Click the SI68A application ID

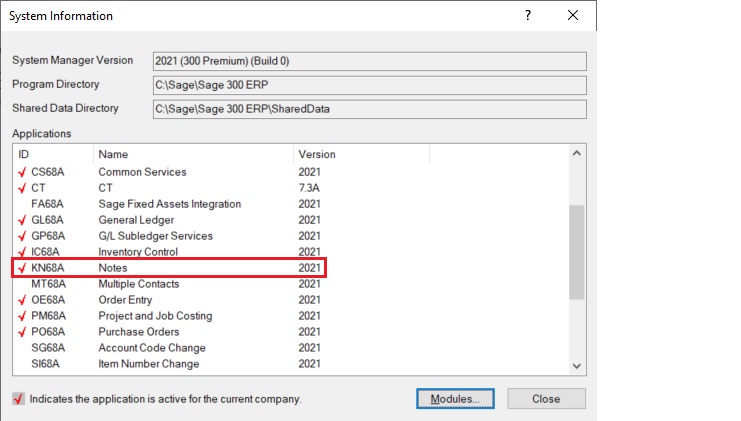(45, 364)
